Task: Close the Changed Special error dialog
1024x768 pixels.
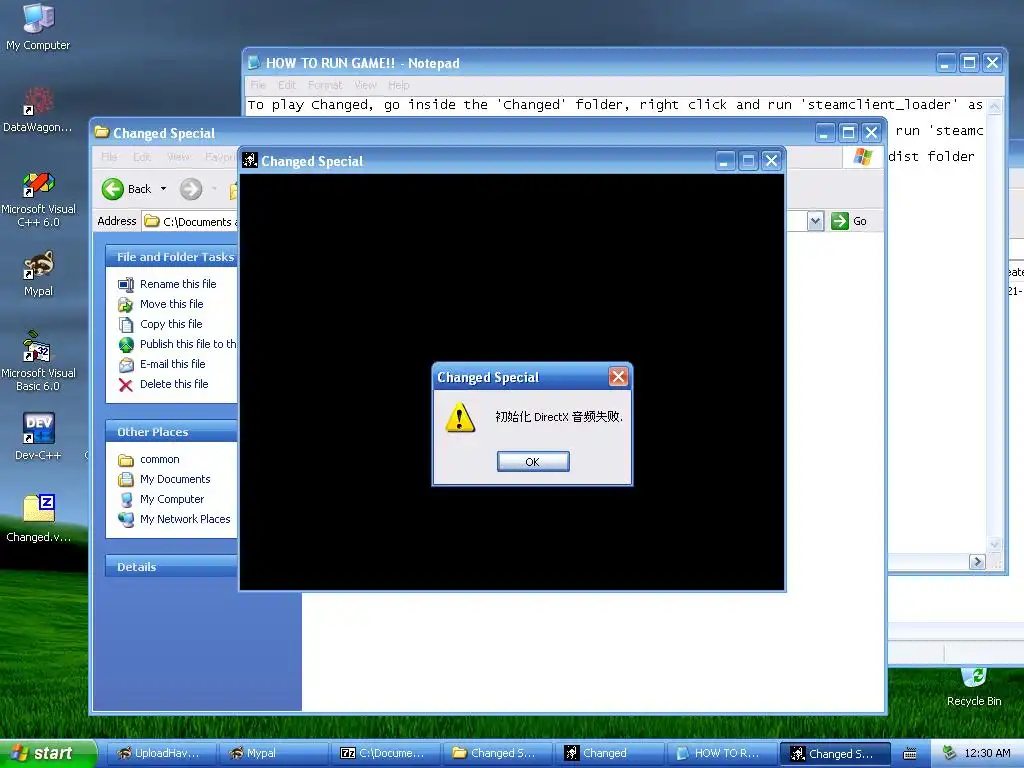Action: (x=618, y=376)
